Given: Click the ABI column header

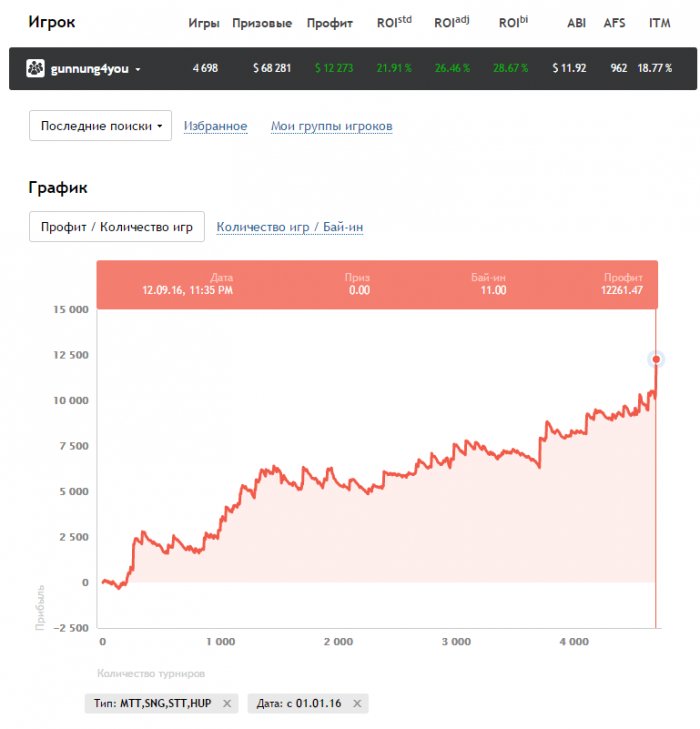Looking at the screenshot, I should [576, 23].
